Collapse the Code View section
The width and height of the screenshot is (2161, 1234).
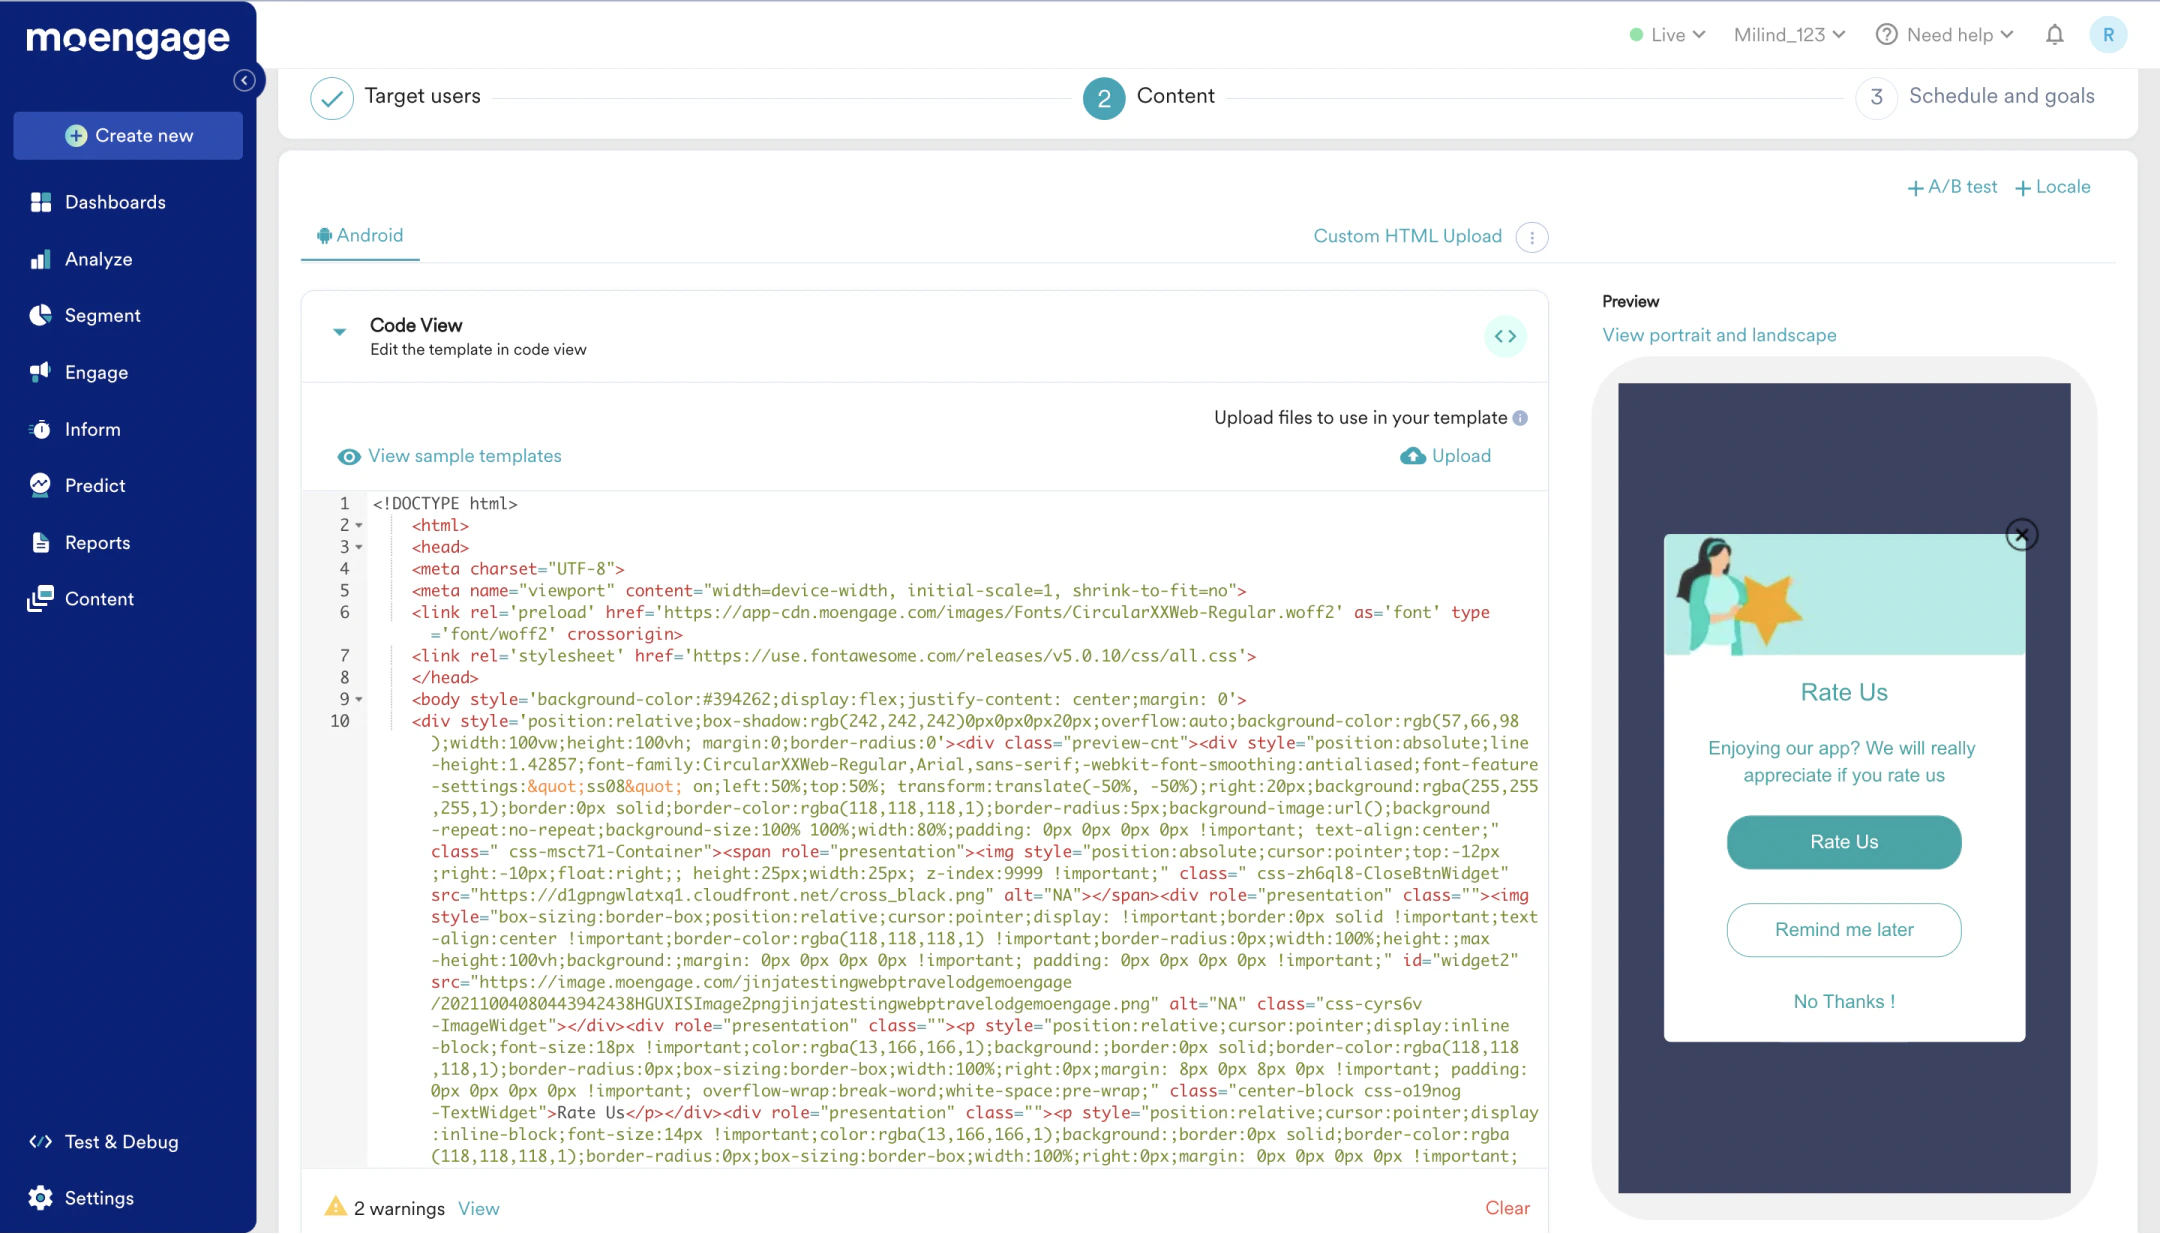[x=340, y=331]
